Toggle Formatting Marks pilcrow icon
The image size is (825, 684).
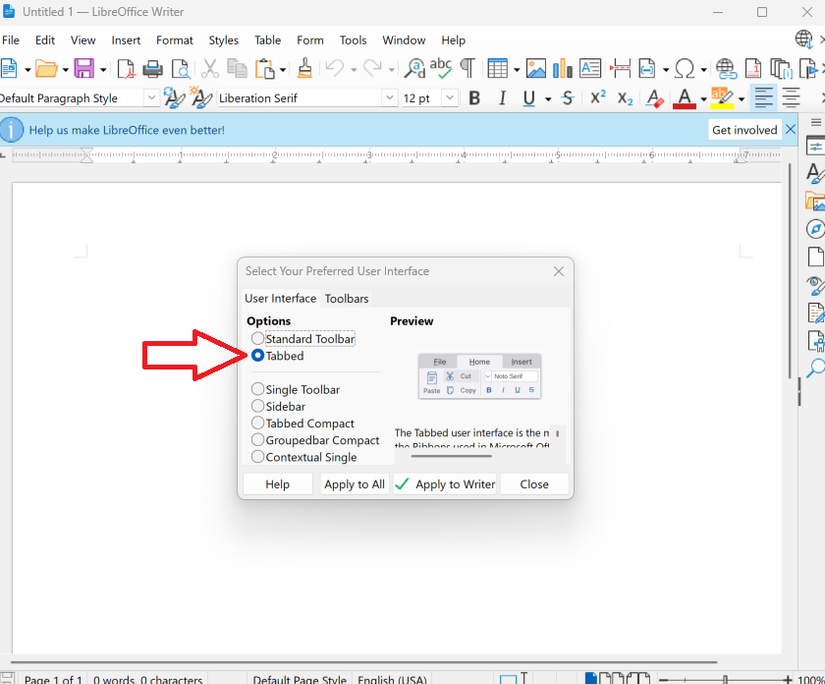(467, 68)
